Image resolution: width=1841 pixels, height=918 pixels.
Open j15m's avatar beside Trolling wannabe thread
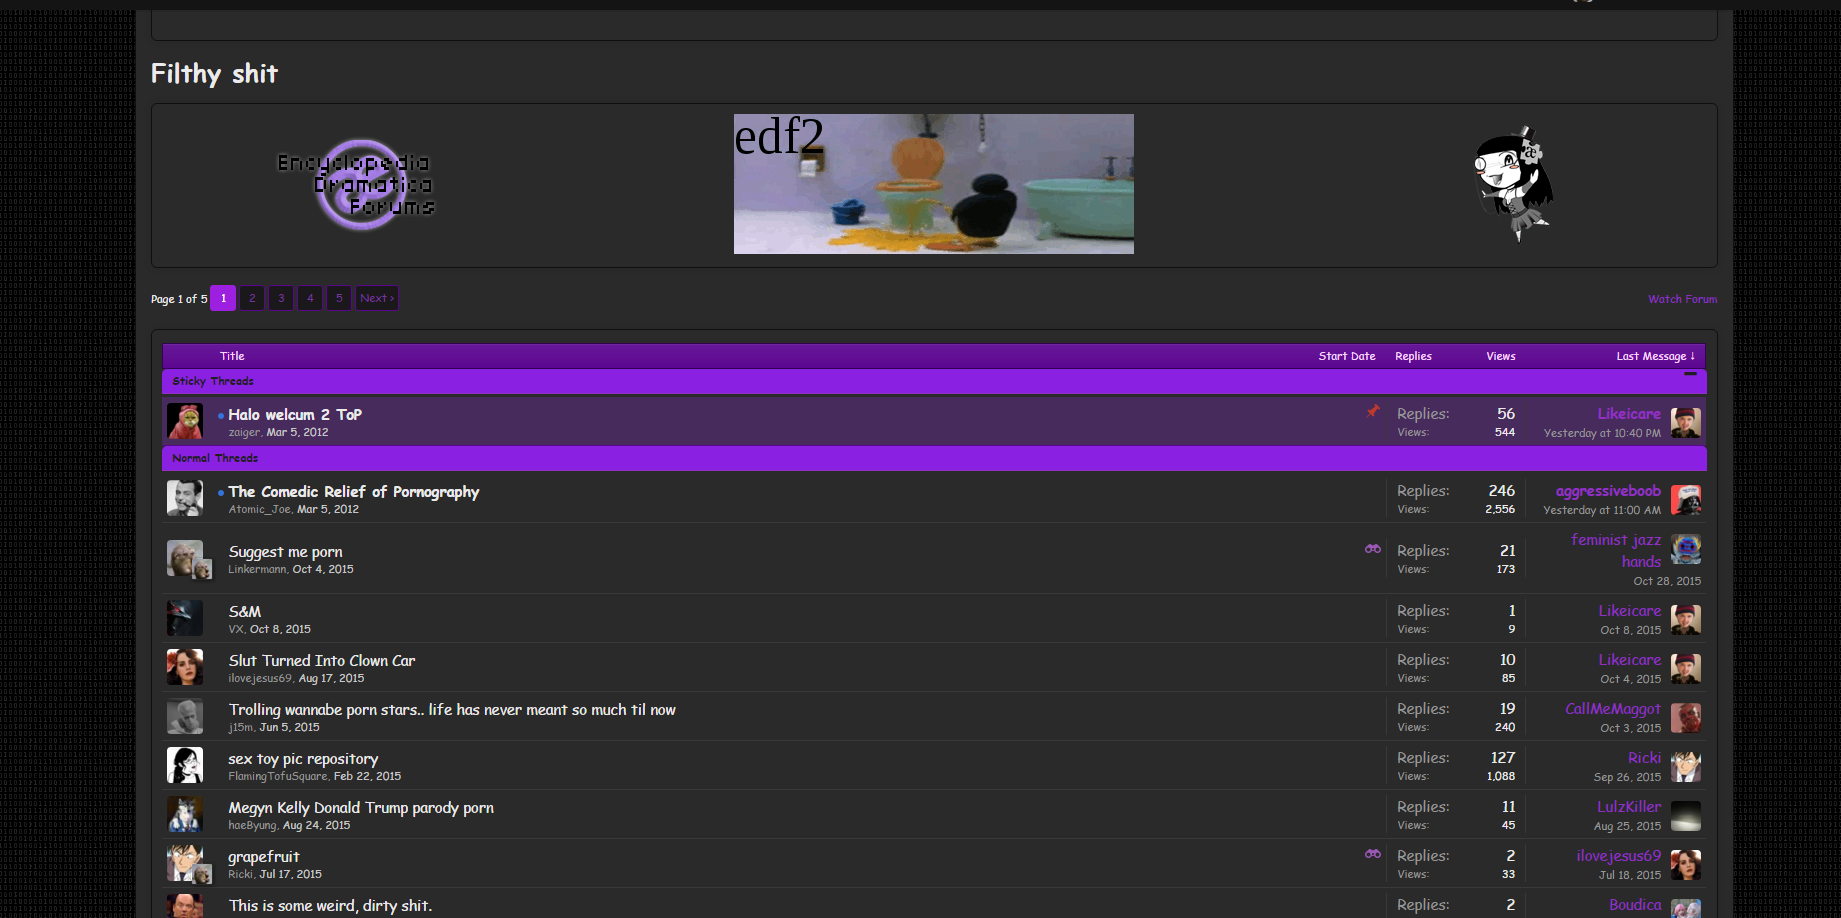tap(185, 716)
